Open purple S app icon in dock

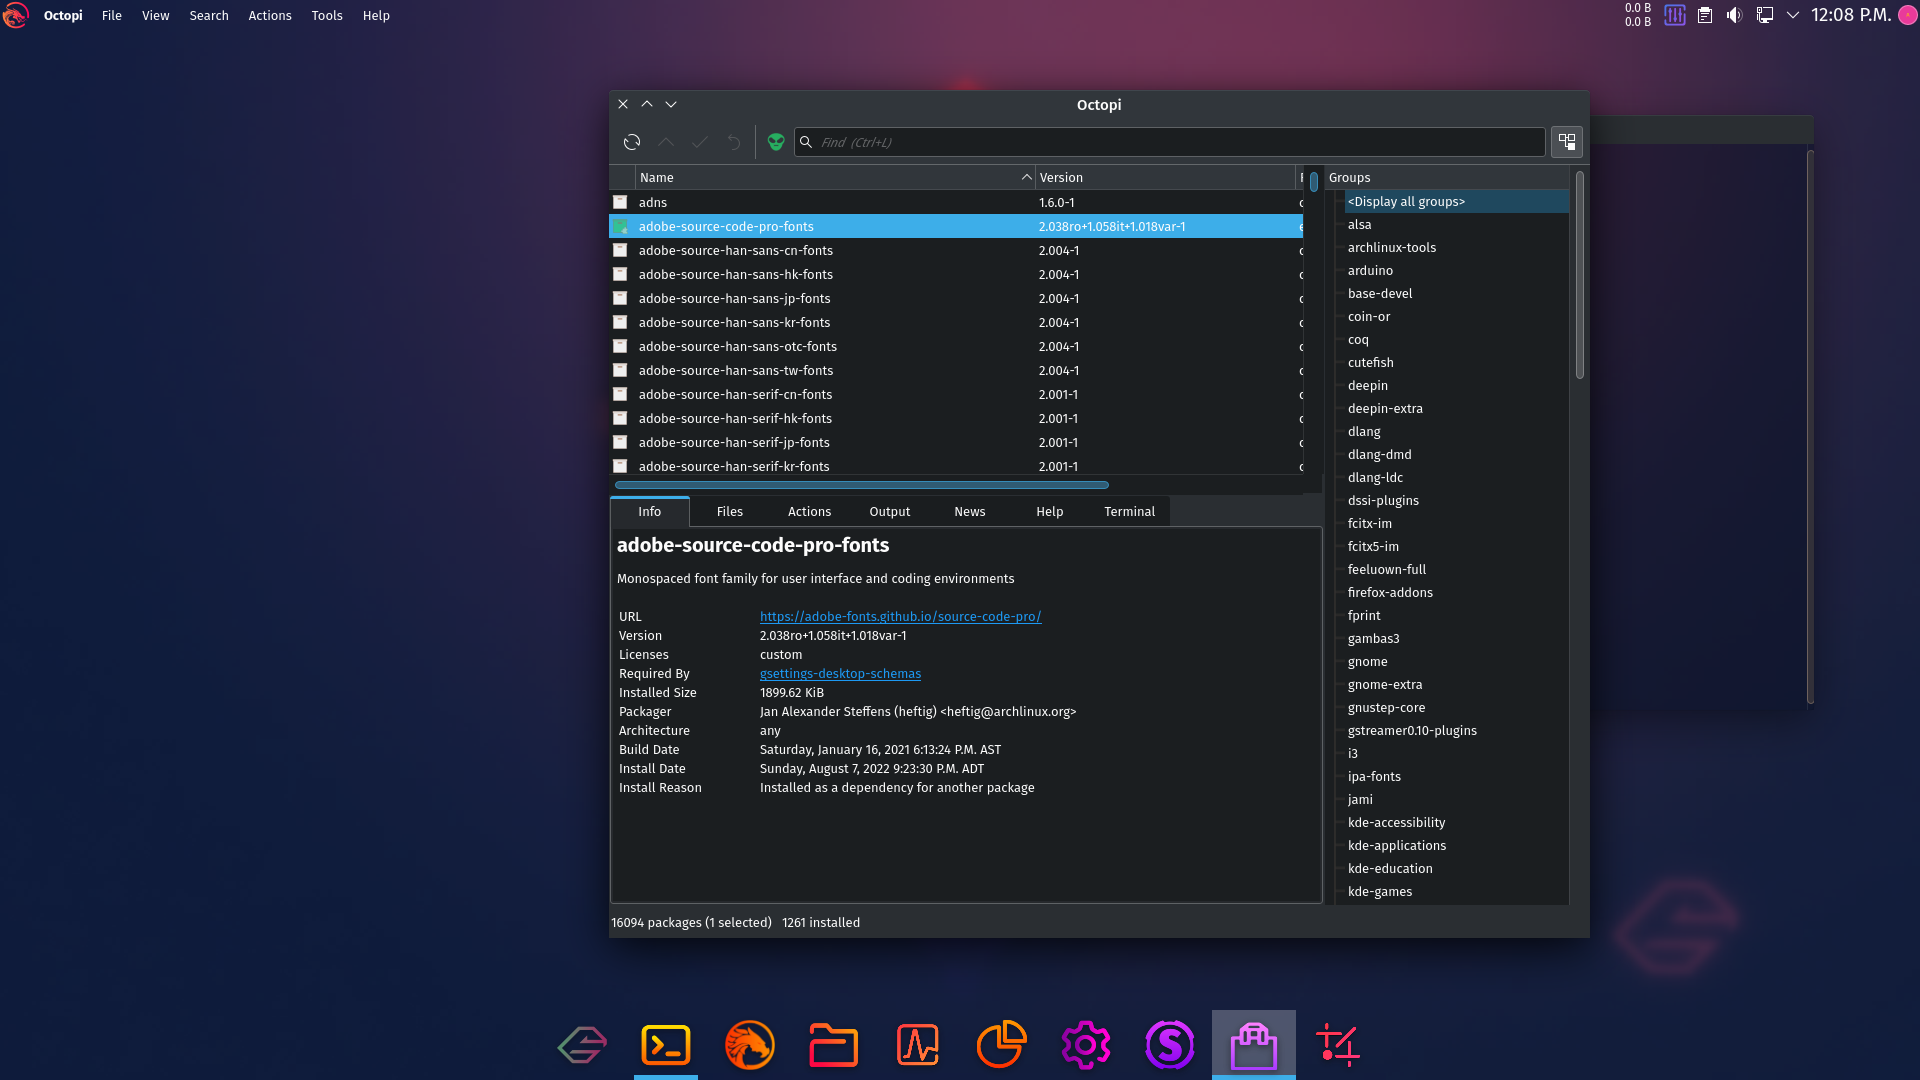pyautogui.click(x=1170, y=1045)
